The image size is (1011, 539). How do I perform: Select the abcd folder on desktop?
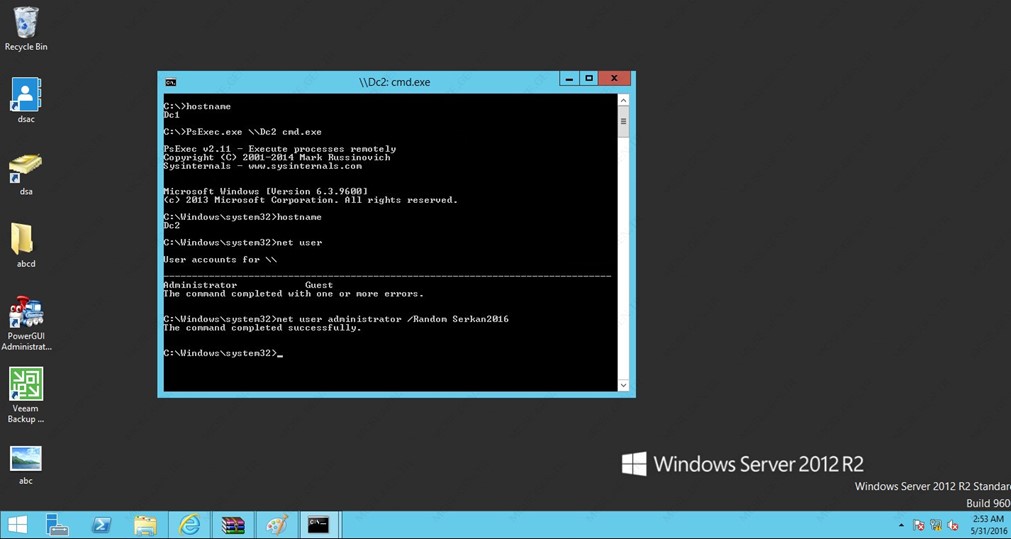click(26, 245)
